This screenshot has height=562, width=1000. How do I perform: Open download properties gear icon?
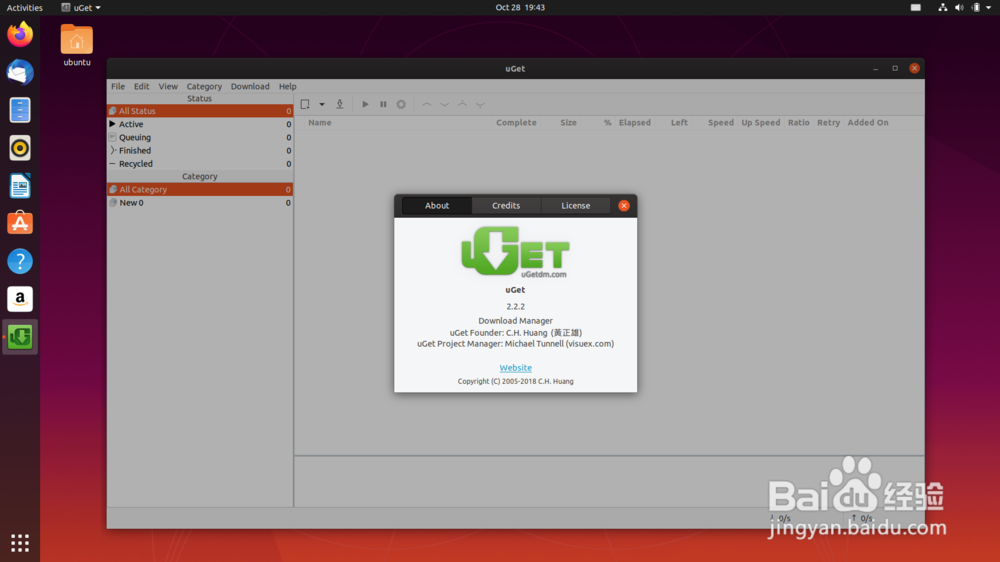401,104
